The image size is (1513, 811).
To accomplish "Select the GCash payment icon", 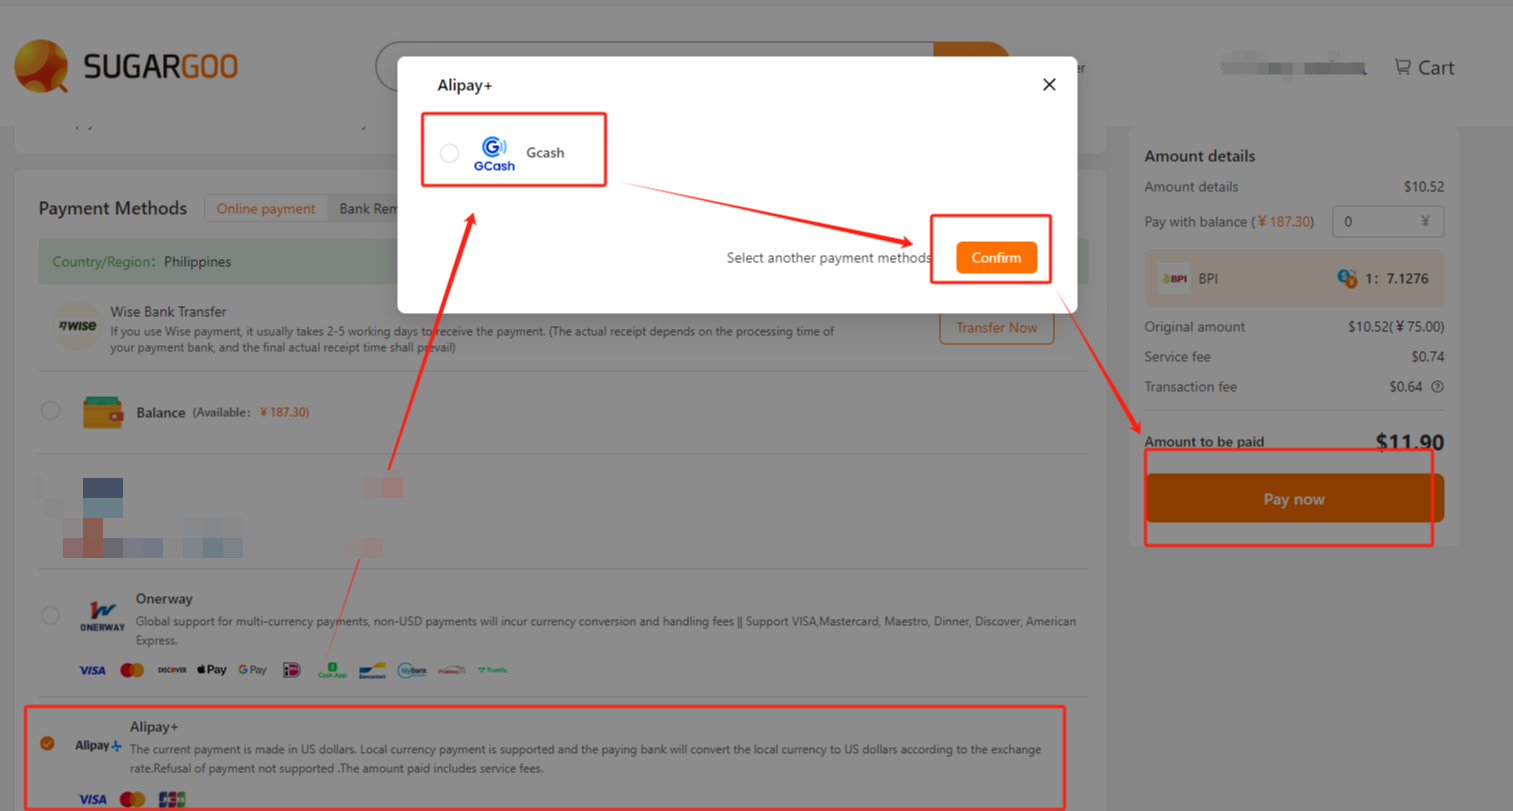I will tap(494, 153).
